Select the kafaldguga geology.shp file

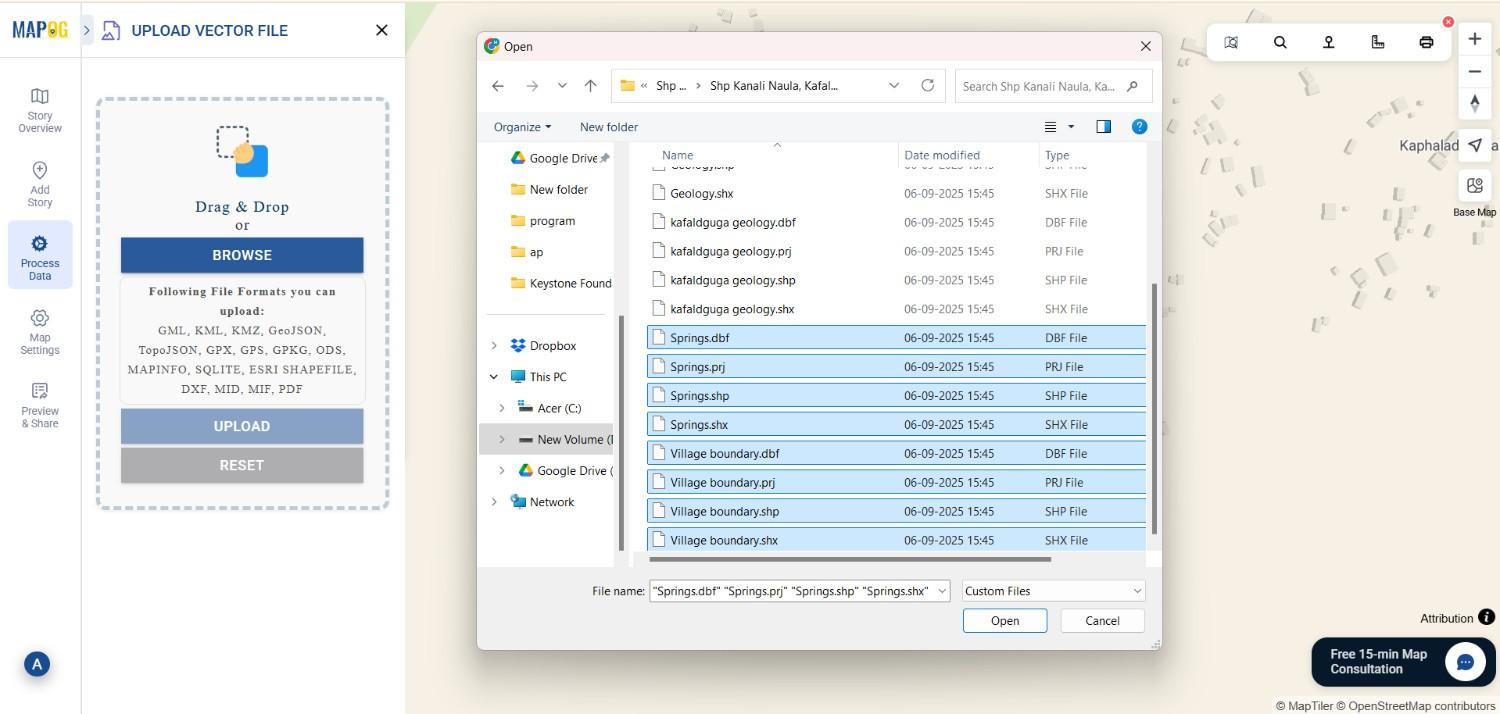pyautogui.click(x=732, y=280)
